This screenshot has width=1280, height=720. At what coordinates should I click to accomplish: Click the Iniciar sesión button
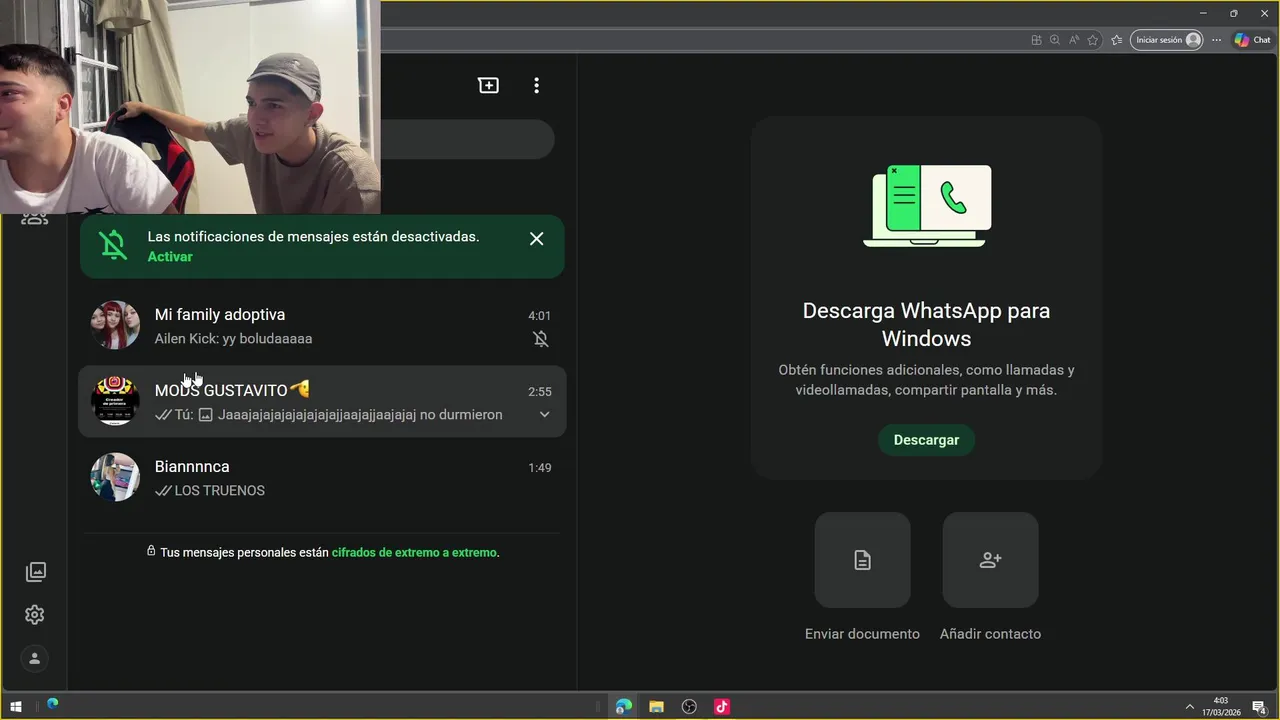pos(1167,40)
